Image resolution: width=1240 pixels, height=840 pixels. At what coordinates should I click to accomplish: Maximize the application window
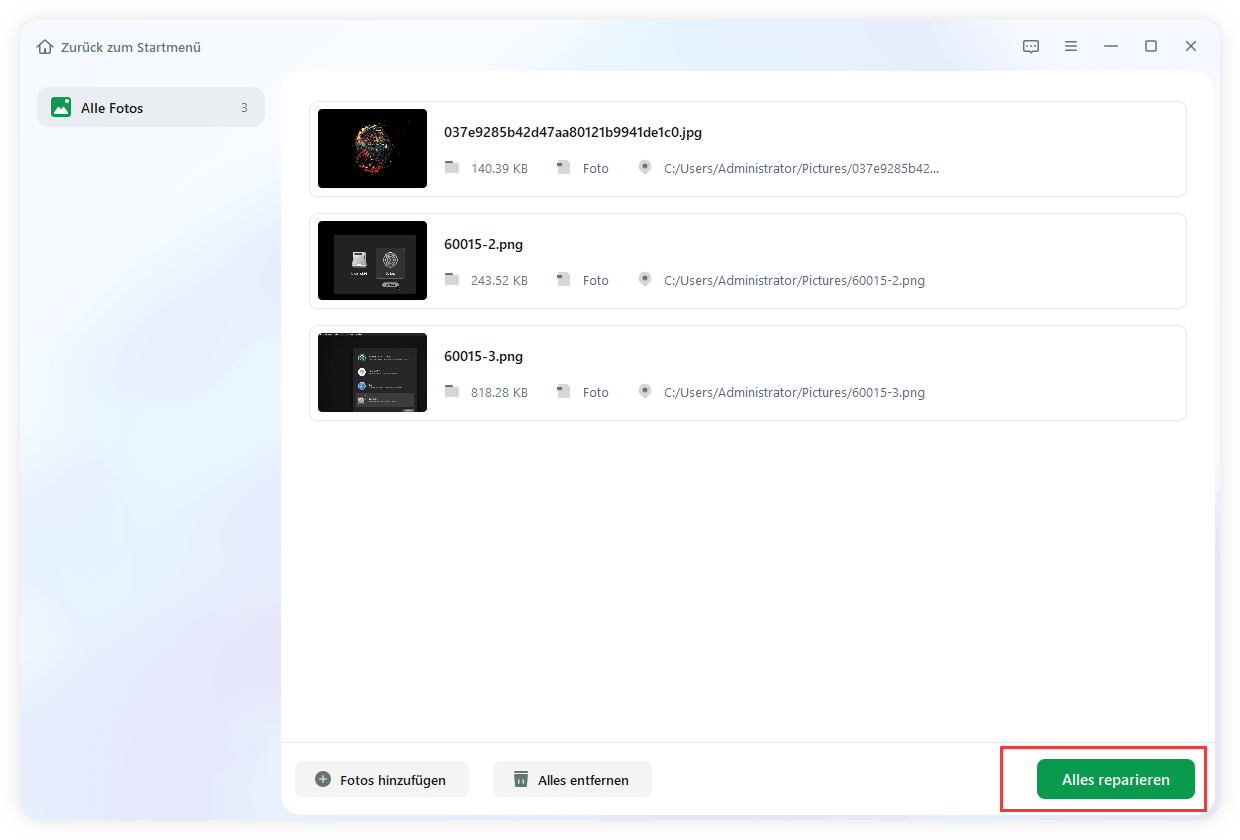click(x=1151, y=46)
